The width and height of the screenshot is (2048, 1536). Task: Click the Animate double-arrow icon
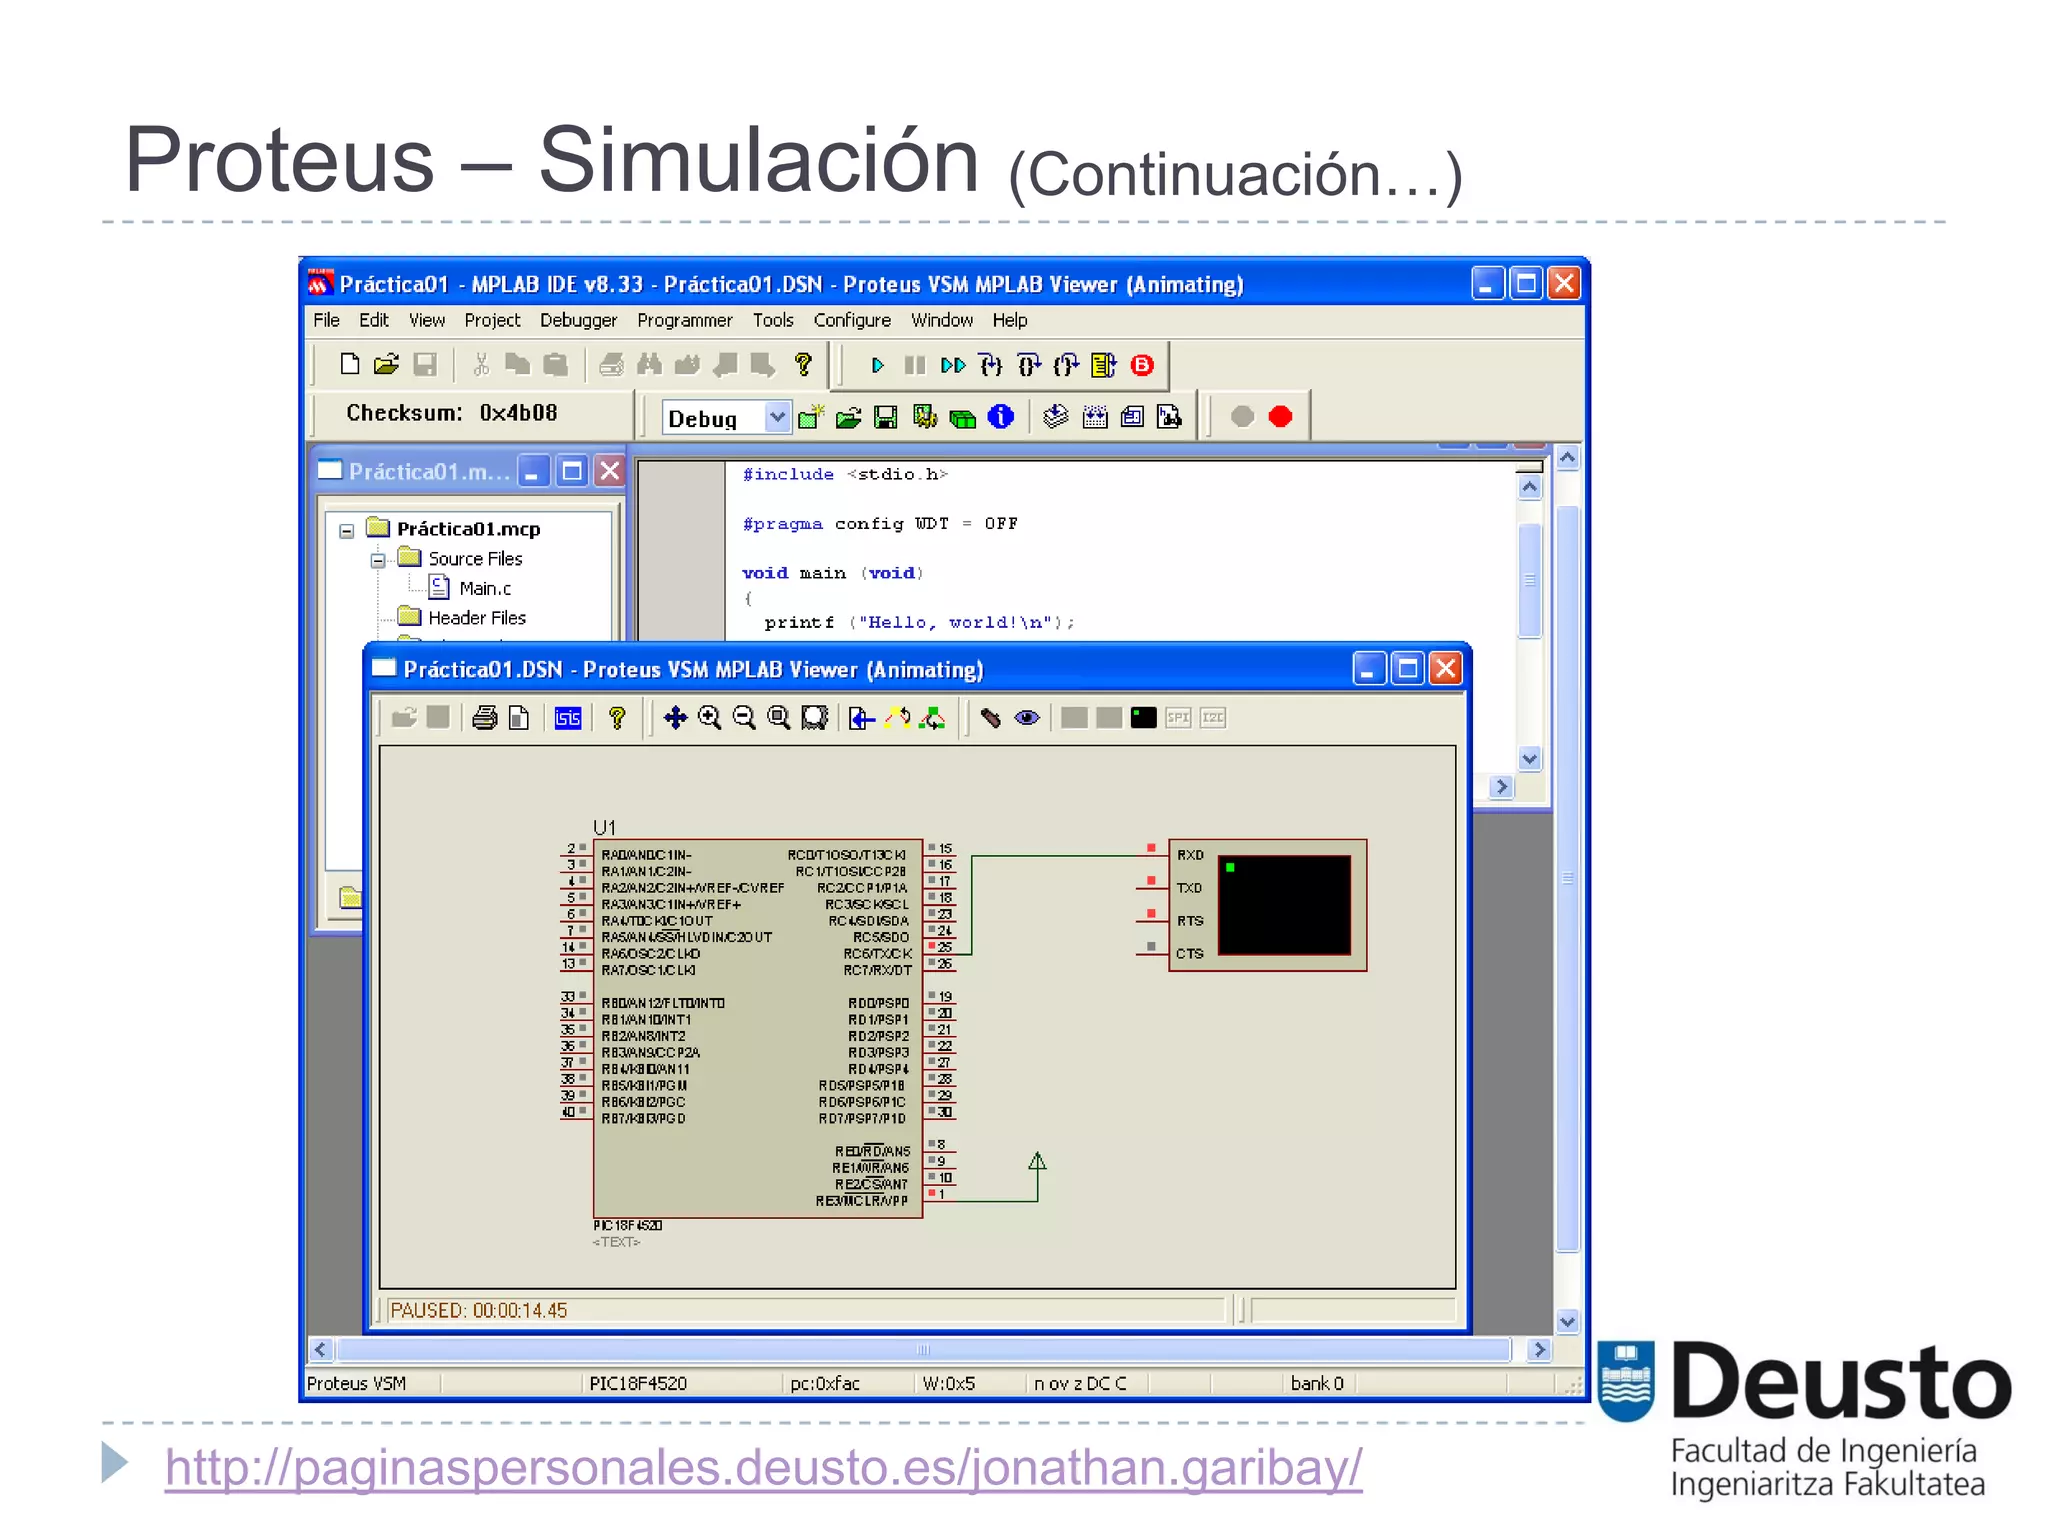(953, 366)
